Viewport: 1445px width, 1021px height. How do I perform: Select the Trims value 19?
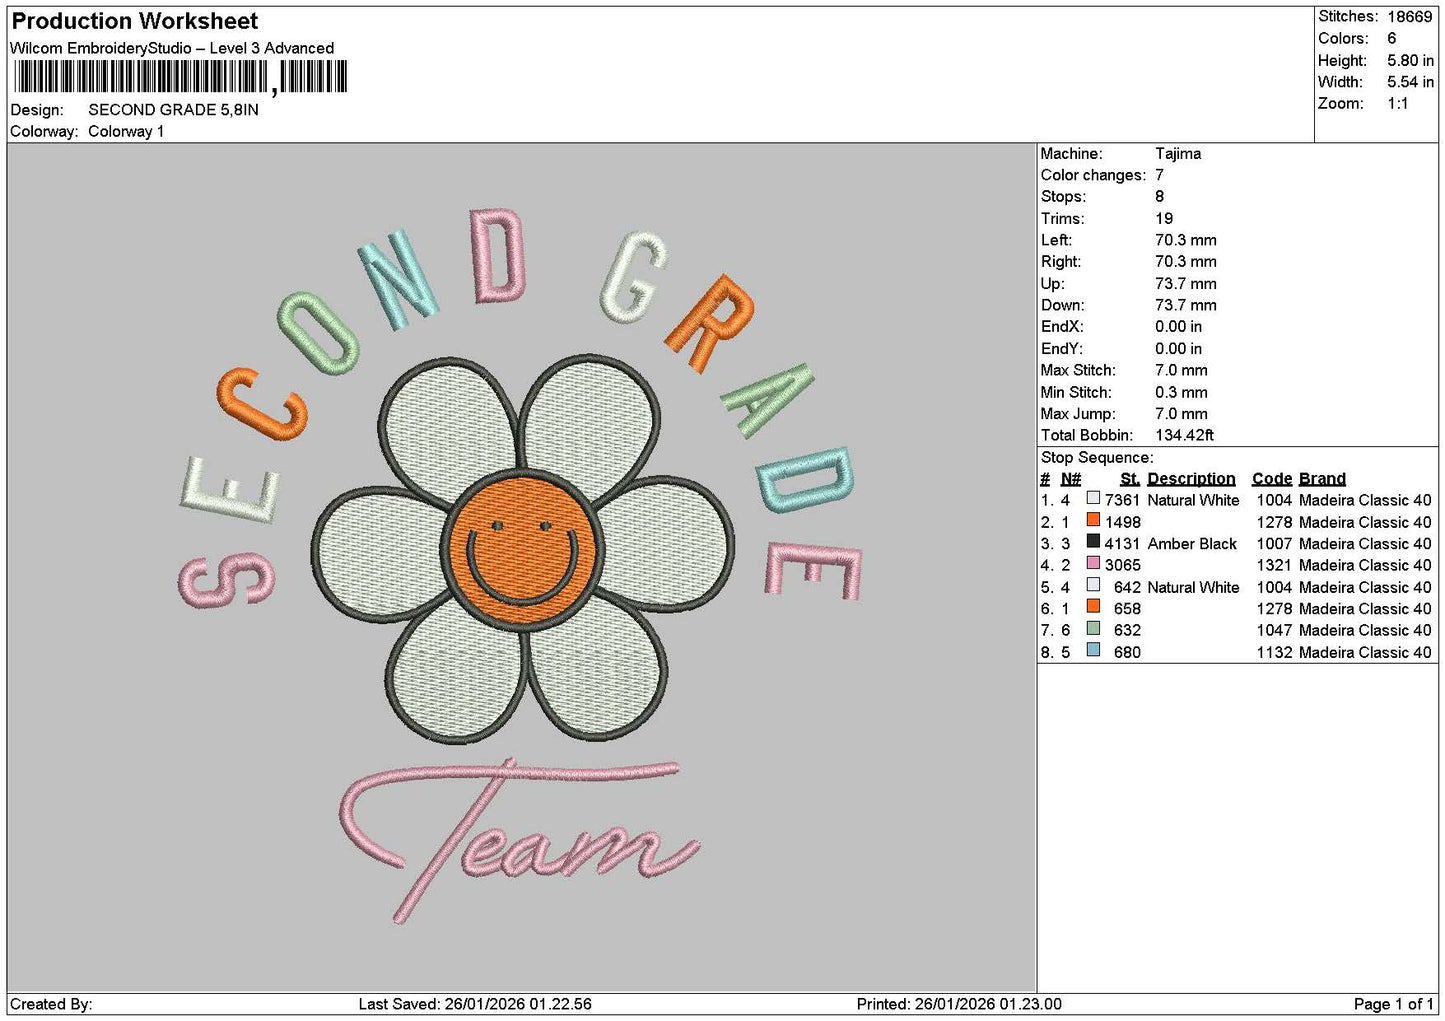(1164, 219)
